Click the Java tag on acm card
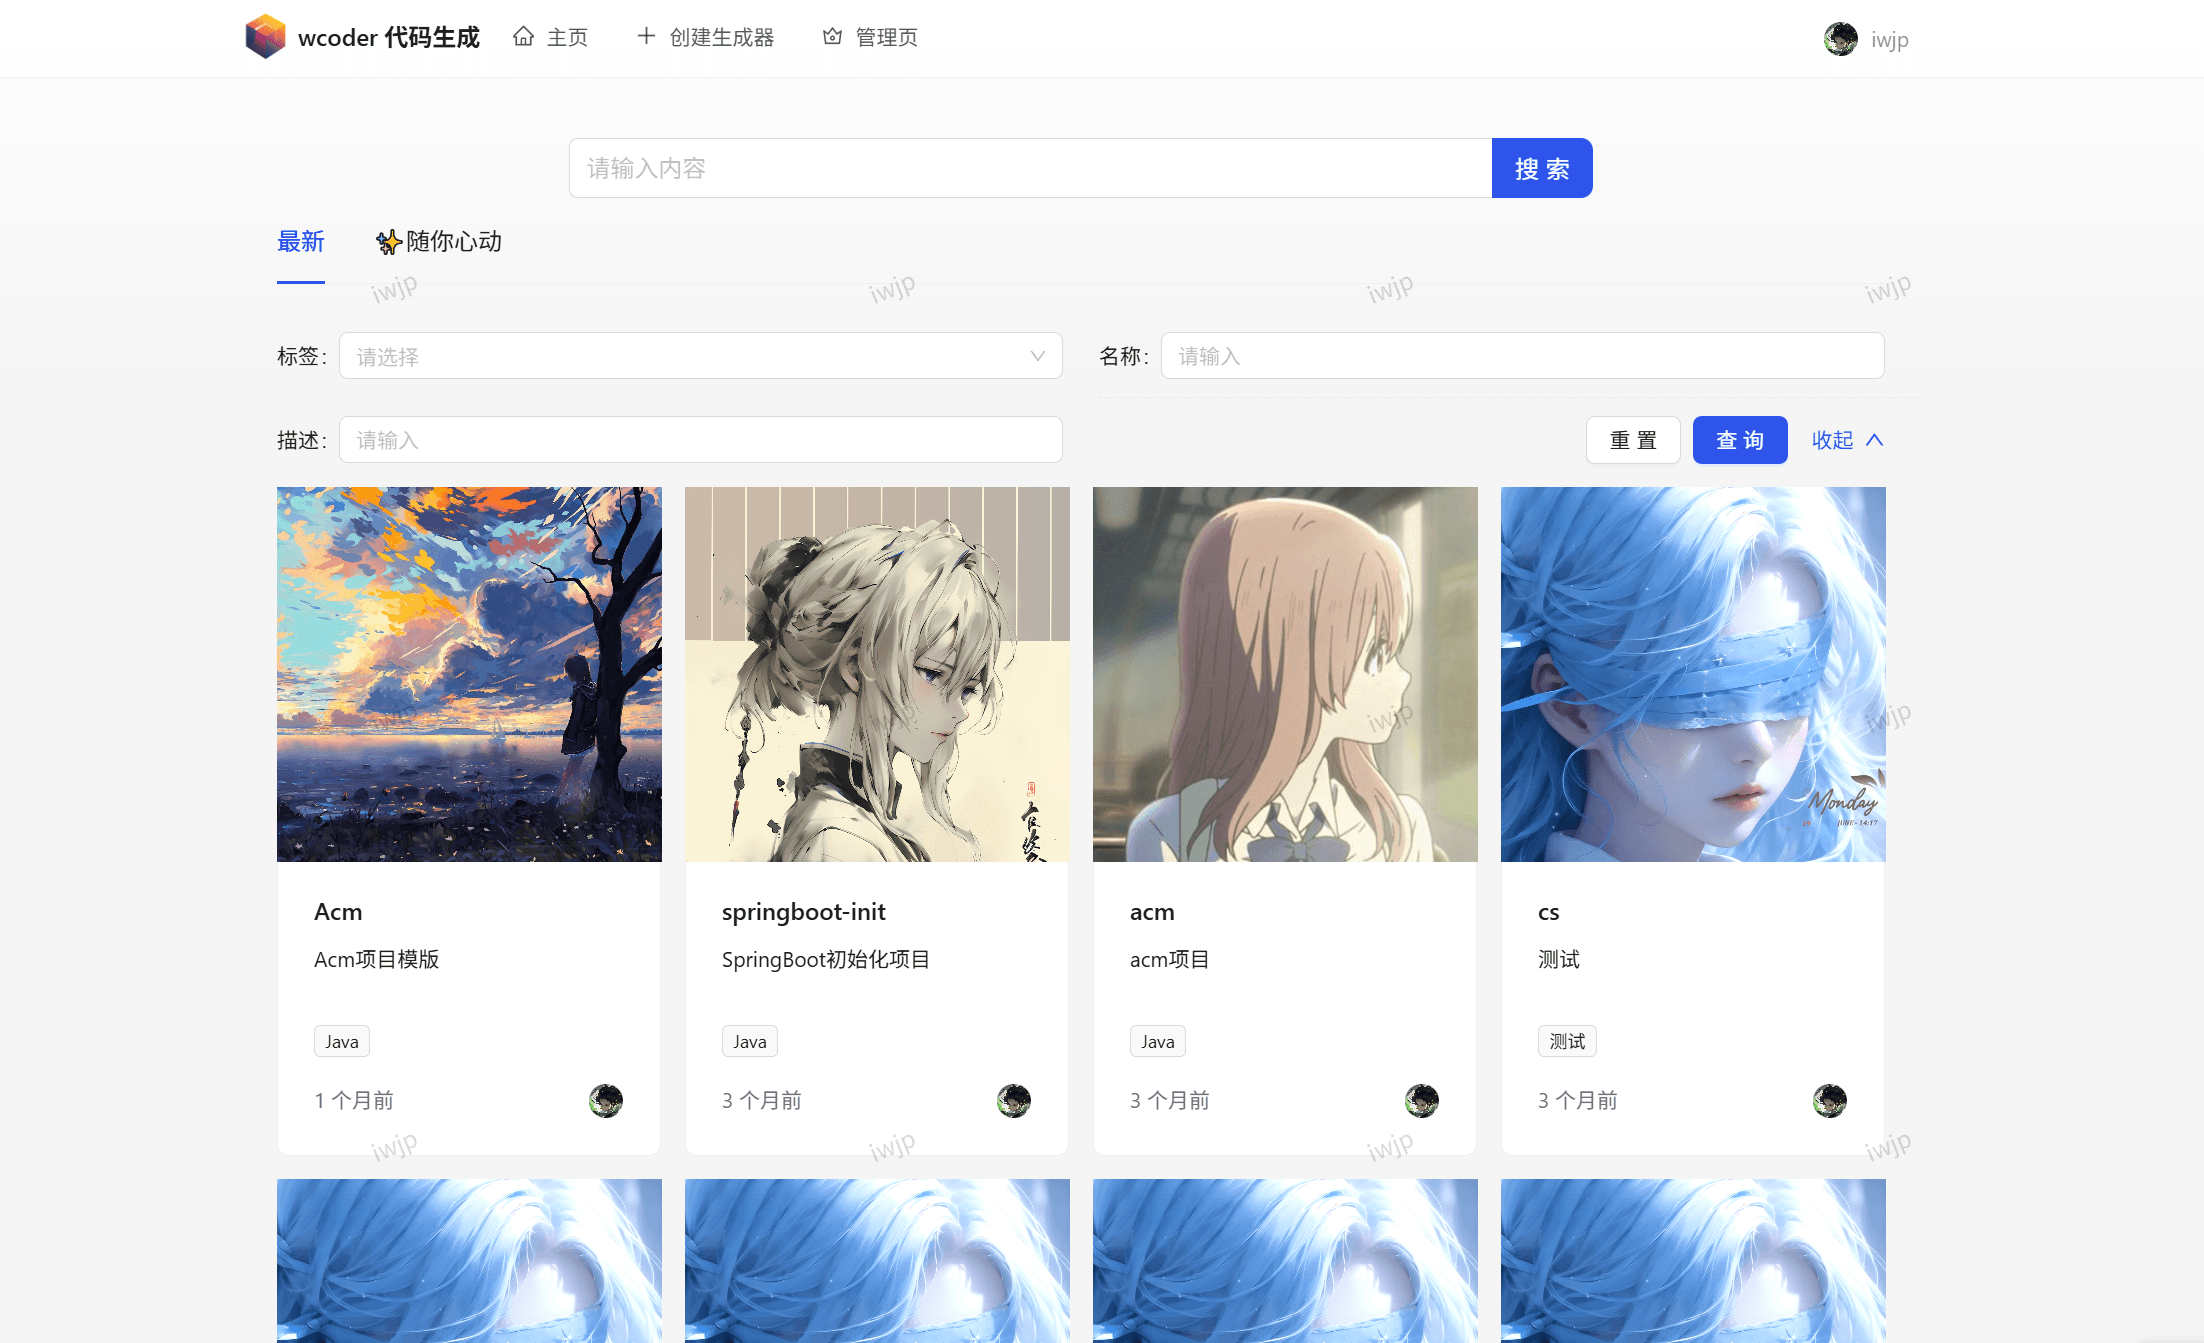2204x1343 pixels. coord(1157,1041)
